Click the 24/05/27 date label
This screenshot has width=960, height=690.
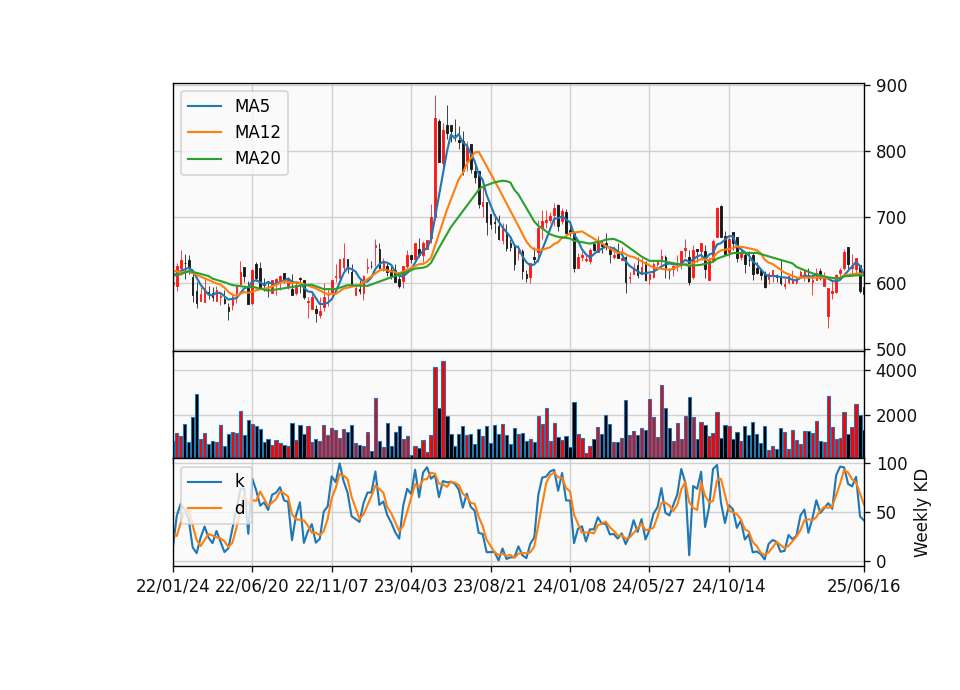point(649,587)
